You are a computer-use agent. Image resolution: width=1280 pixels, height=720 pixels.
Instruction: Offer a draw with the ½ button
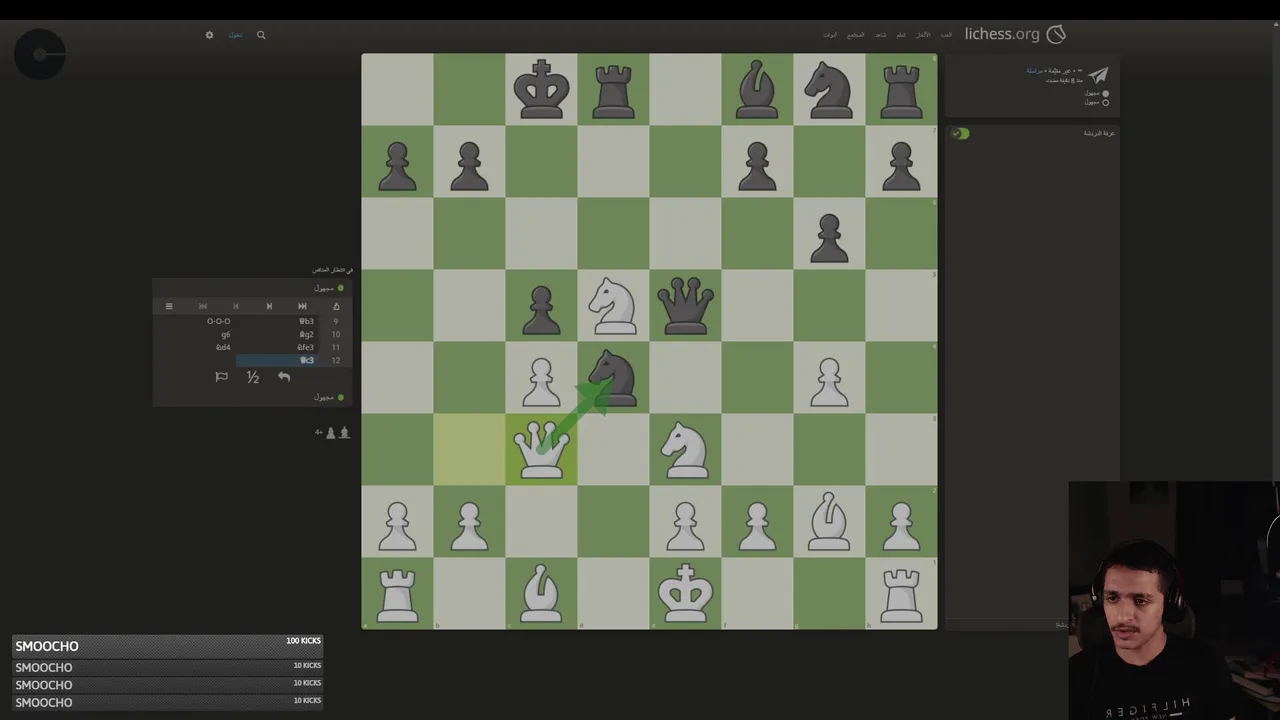click(253, 377)
